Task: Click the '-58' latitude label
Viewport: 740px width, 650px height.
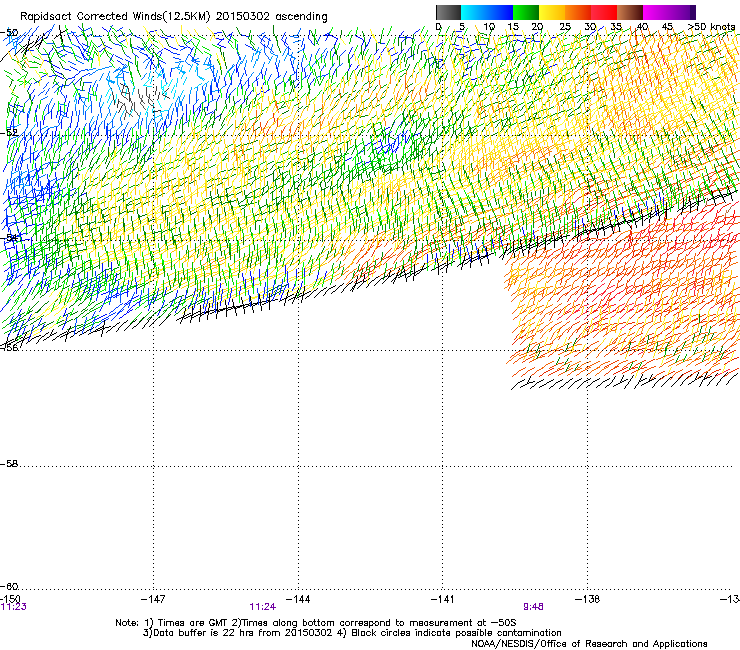Action: [x=9, y=464]
